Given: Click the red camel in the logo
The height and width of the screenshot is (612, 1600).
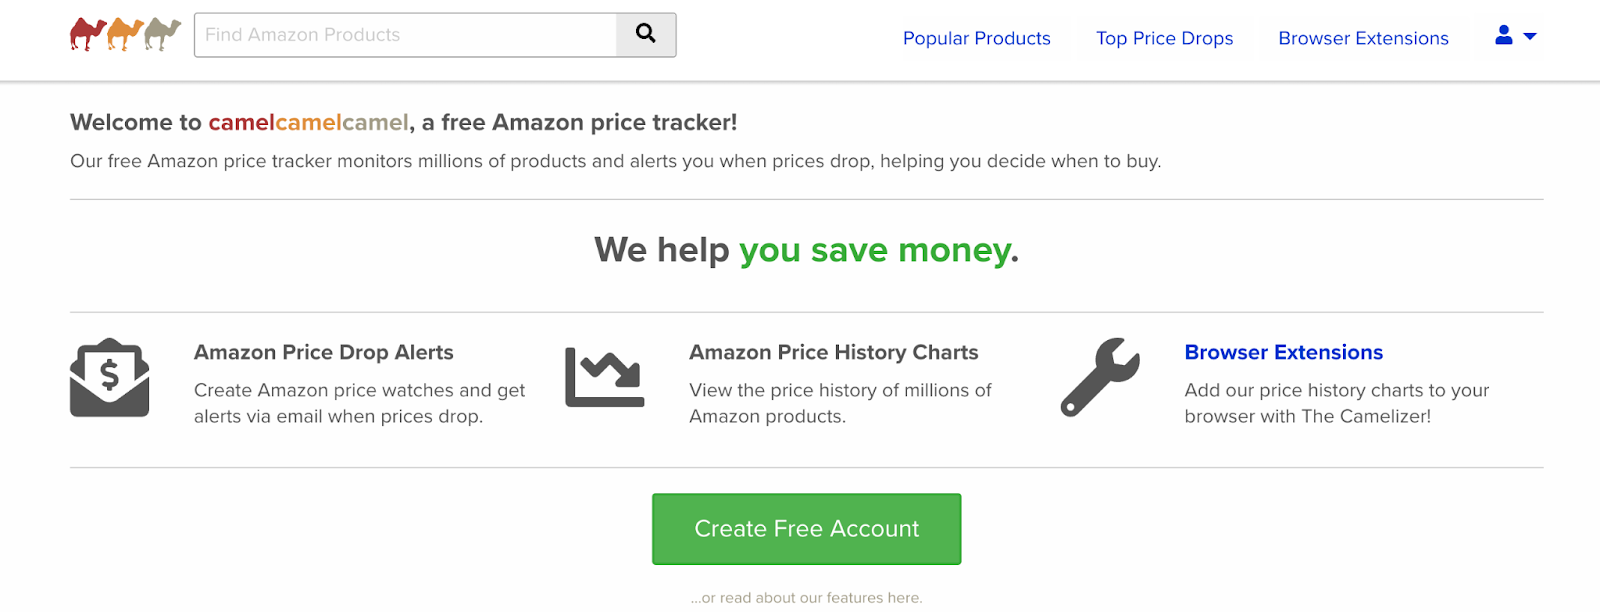Looking at the screenshot, I should pyautogui.click(x=88, y=35).
